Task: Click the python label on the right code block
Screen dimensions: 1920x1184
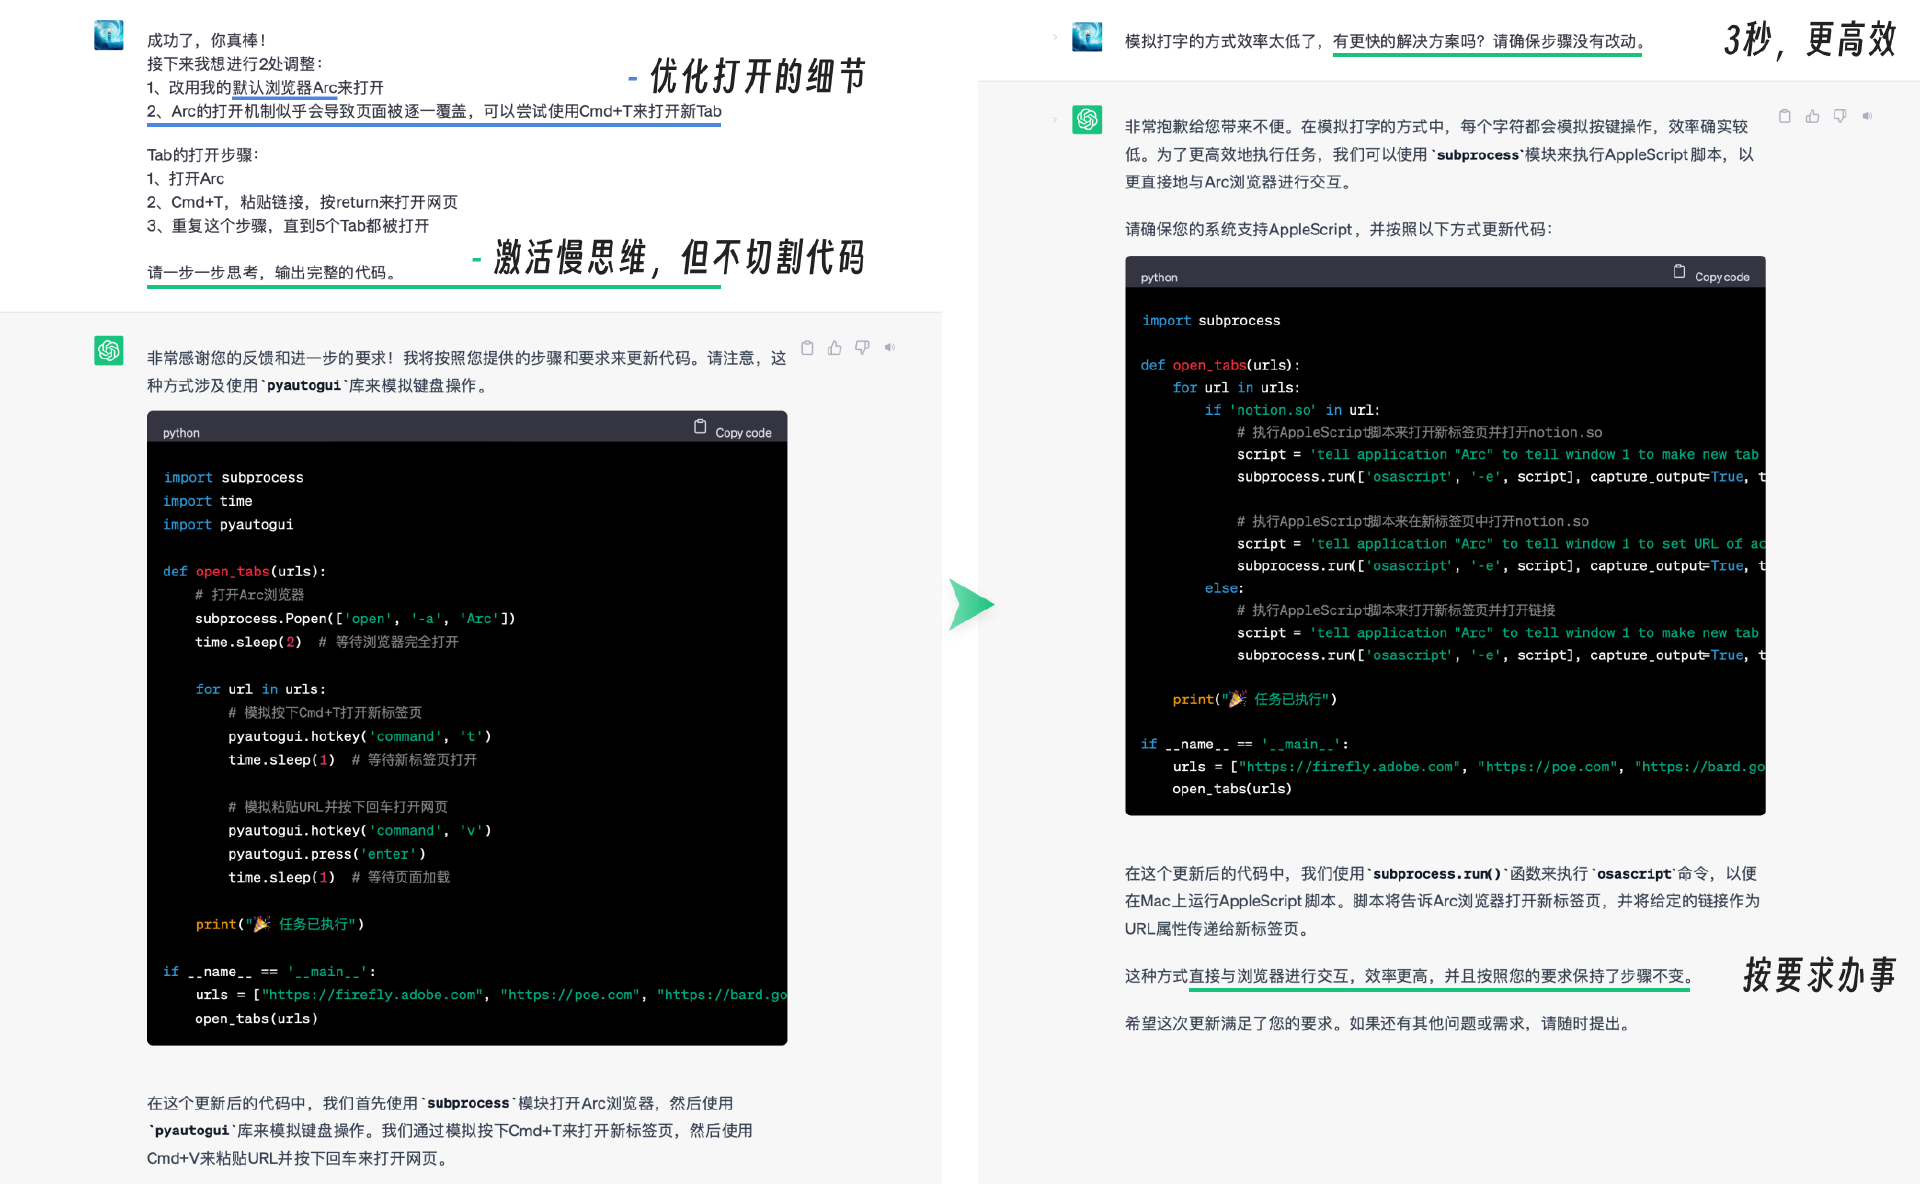Action: 1159,278
